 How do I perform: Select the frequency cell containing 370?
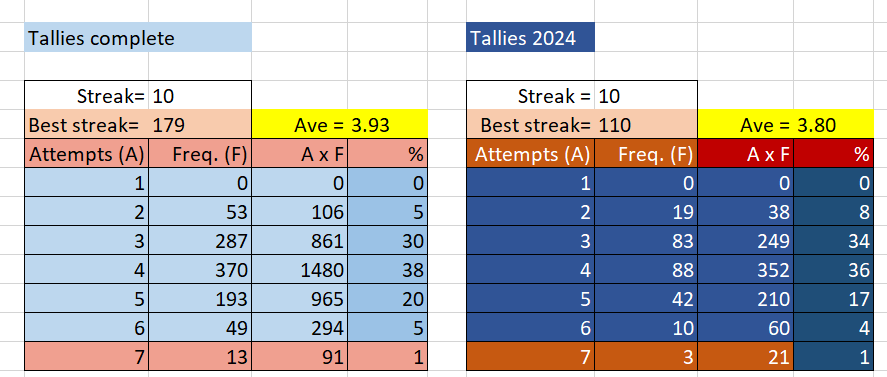pos(200,269)
